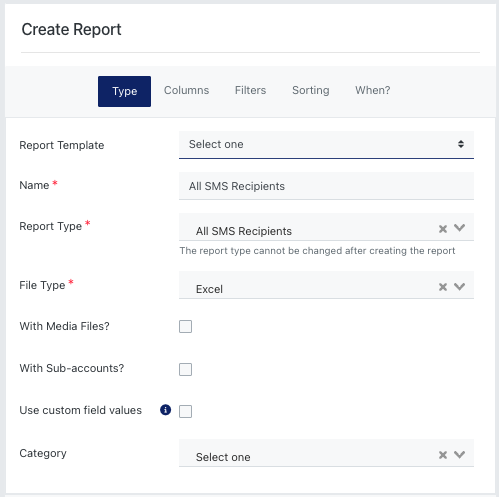Select the When? tab
499x497 pixels.
coord(373,90)
